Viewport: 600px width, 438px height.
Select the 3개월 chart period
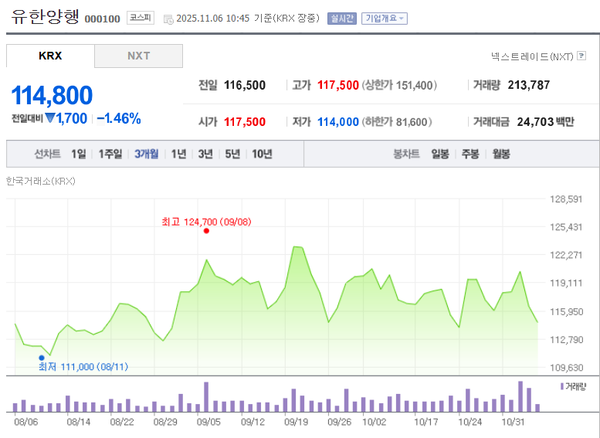[x=146, y=154]
